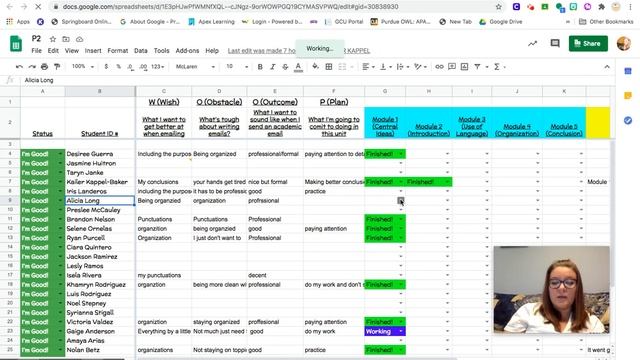Undo the last action in toolbar
This screenshot has width=640, height=360.
19,67
